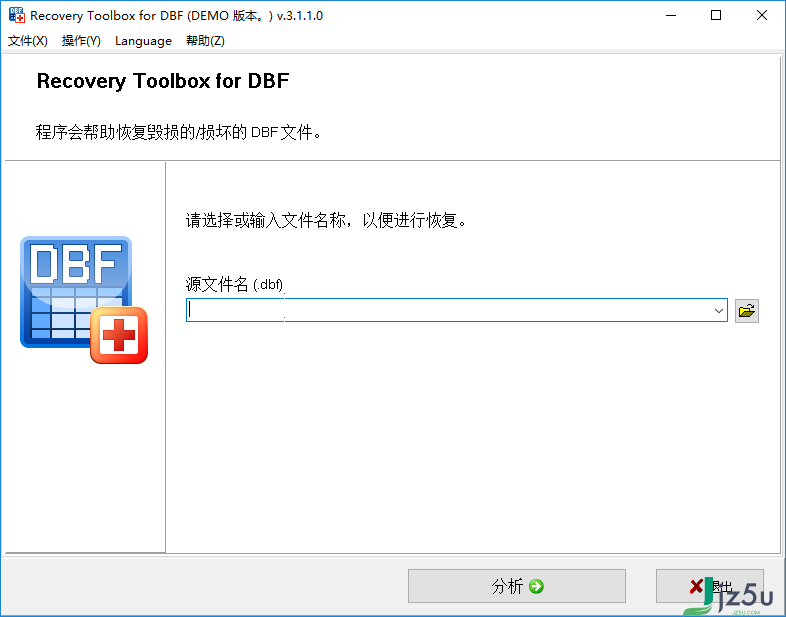Click the 源文件名 (.dbf) label

pos(235,284)
